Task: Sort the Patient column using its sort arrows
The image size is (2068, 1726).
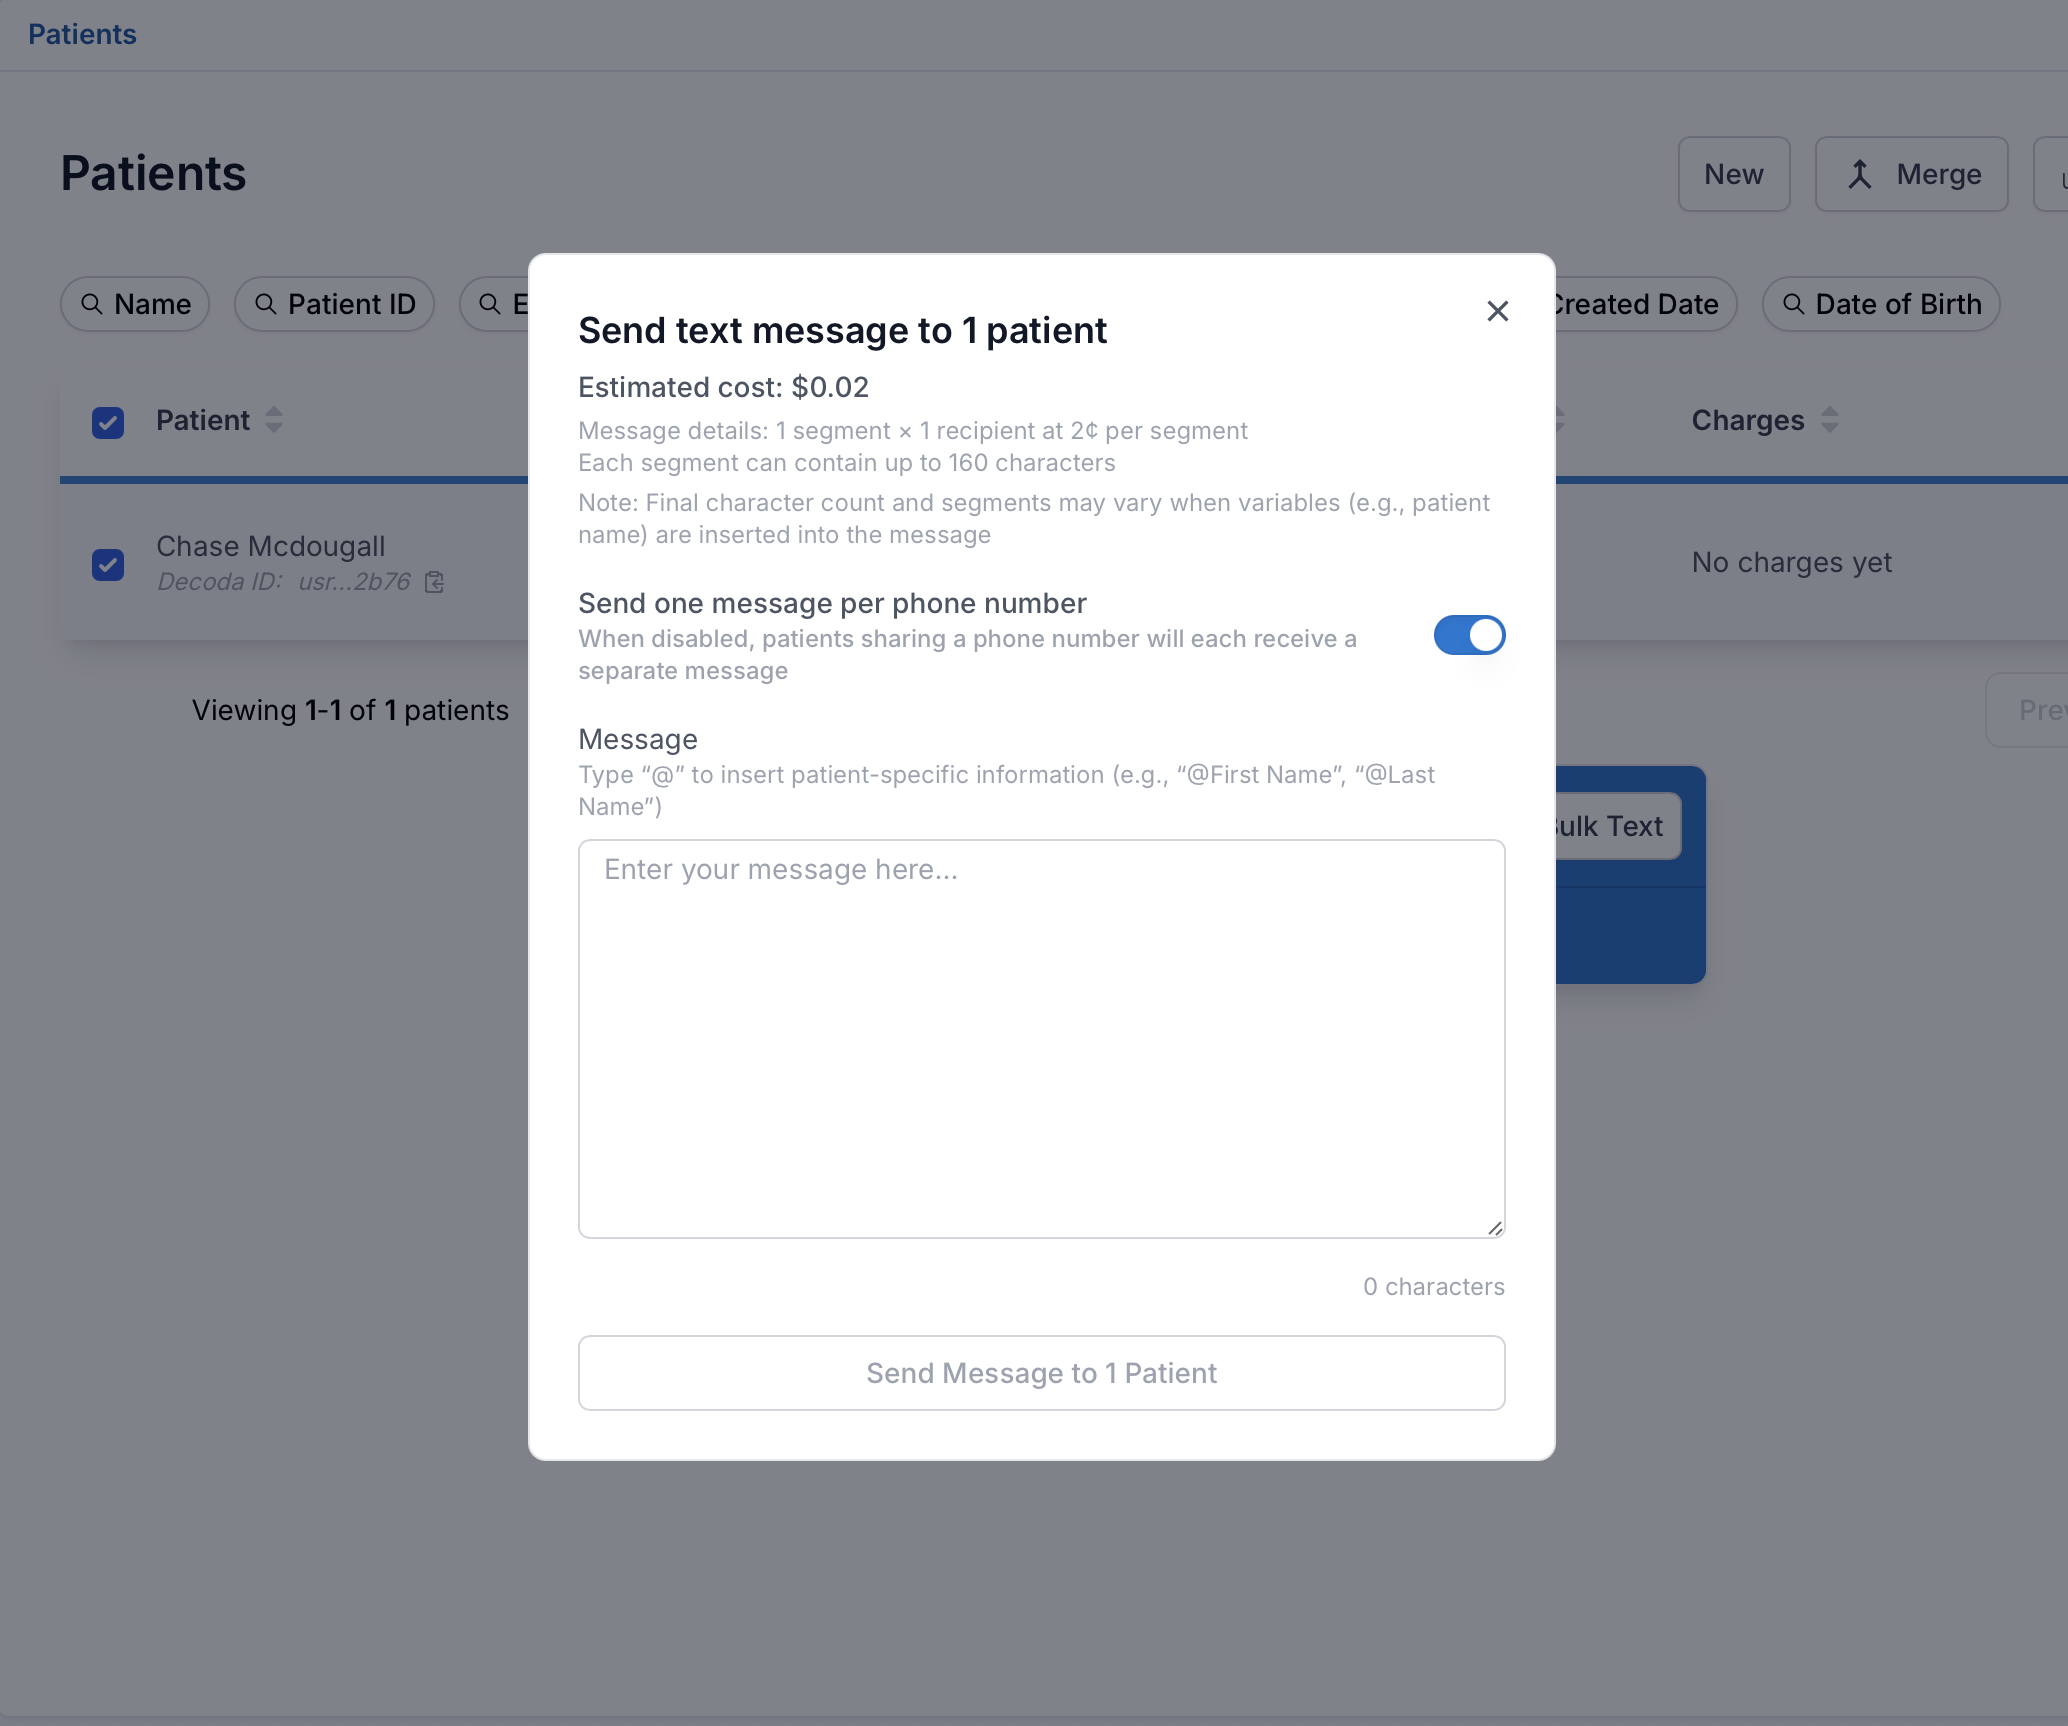Action: (x=273, y=421)
